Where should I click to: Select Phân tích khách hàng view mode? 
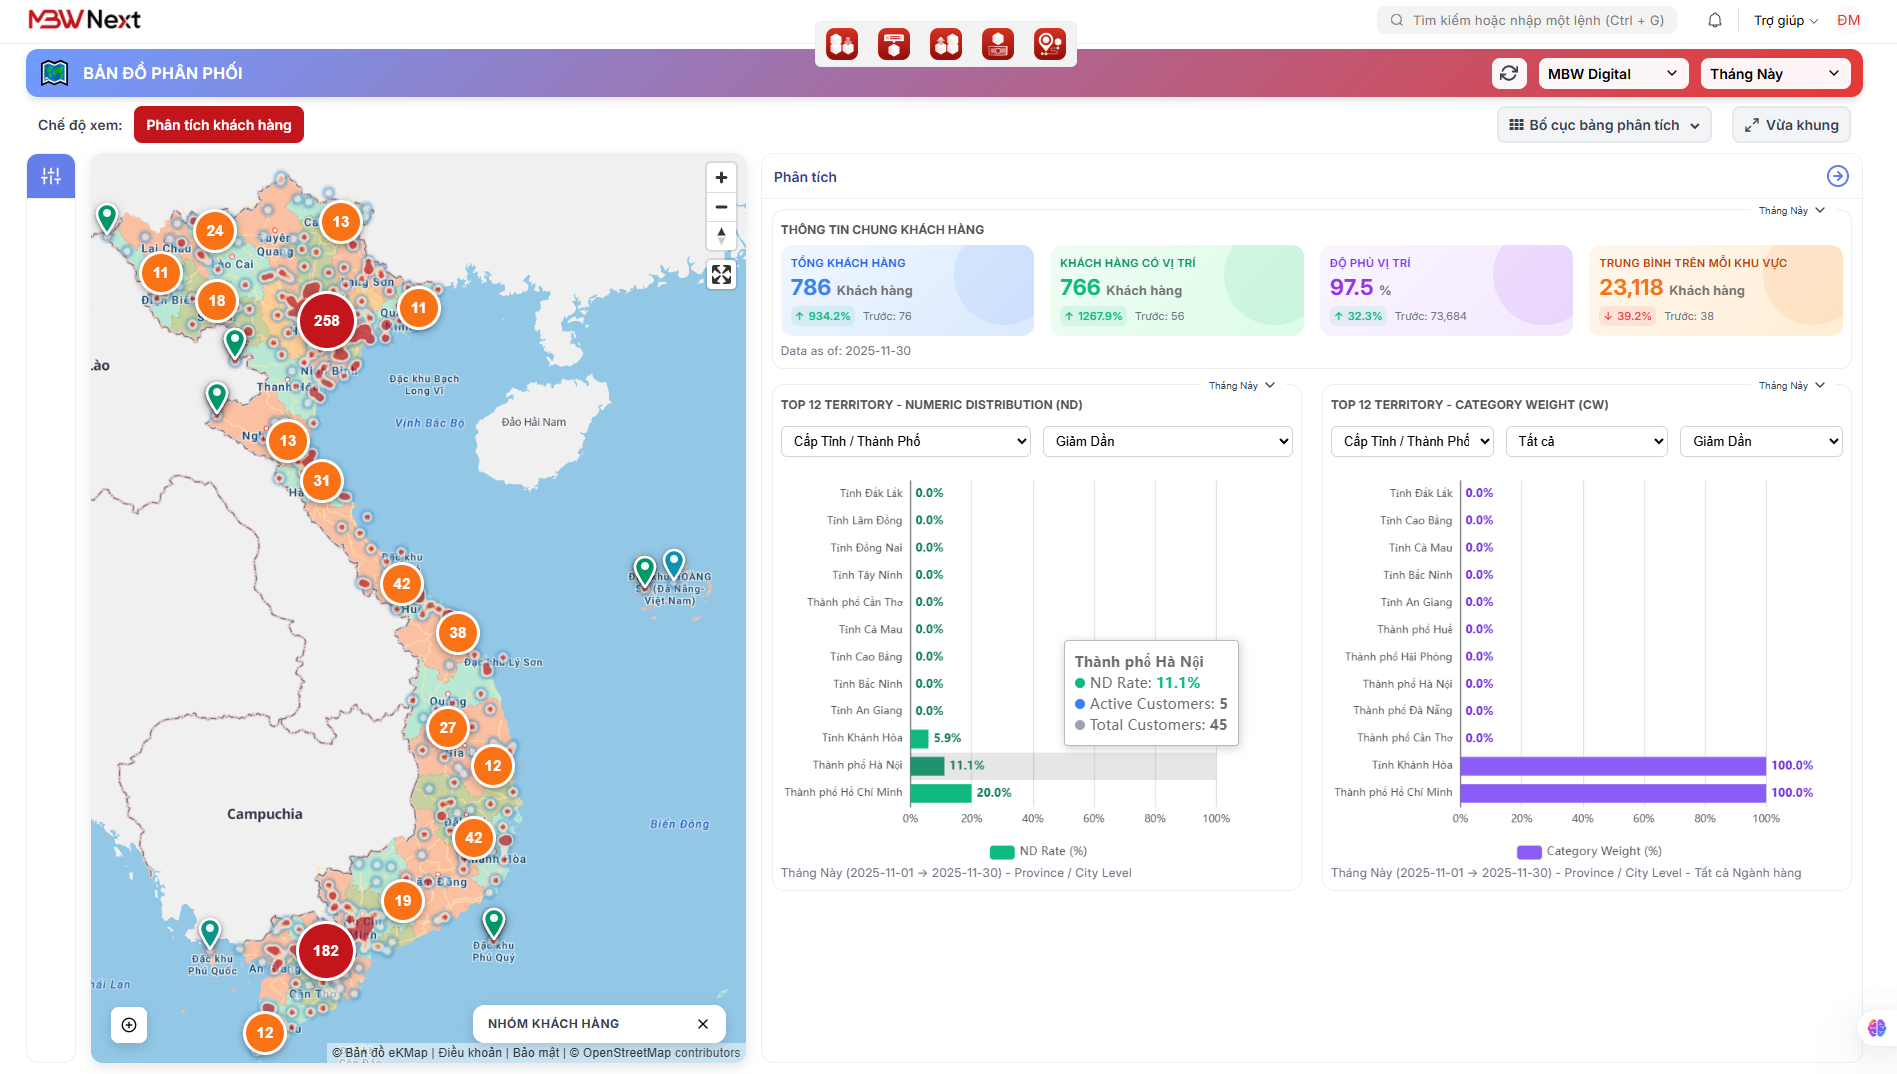[x=219, y=125]
